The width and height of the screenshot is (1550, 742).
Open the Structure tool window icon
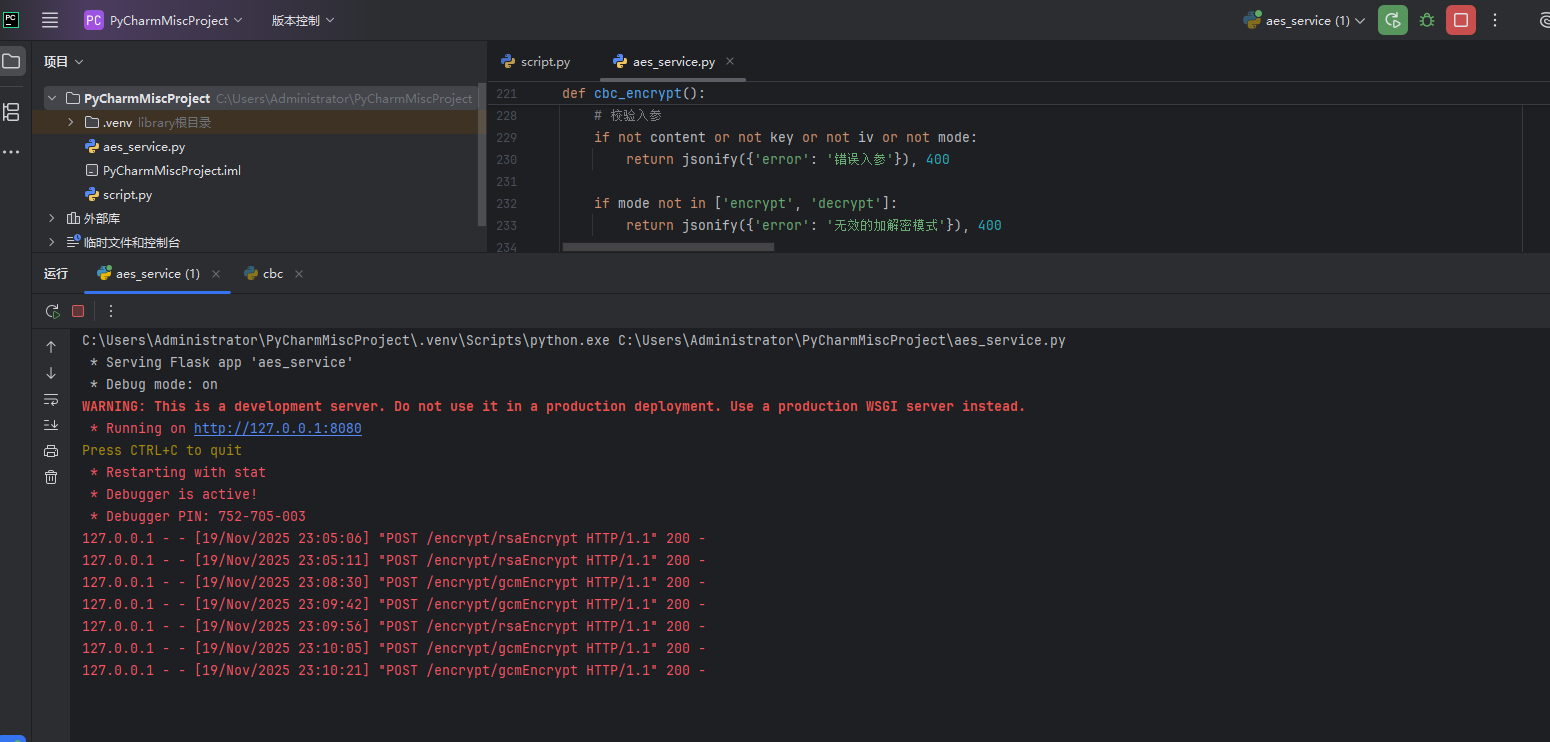point(11,111)
